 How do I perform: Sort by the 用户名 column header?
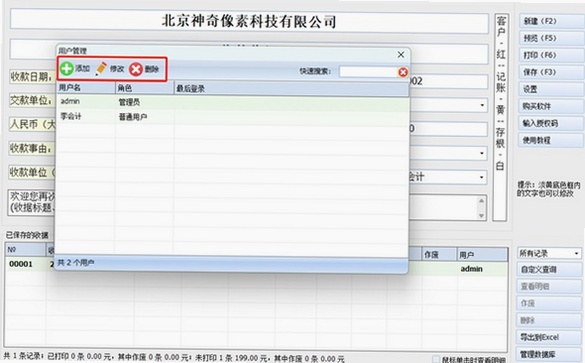(x=86, y=88)
